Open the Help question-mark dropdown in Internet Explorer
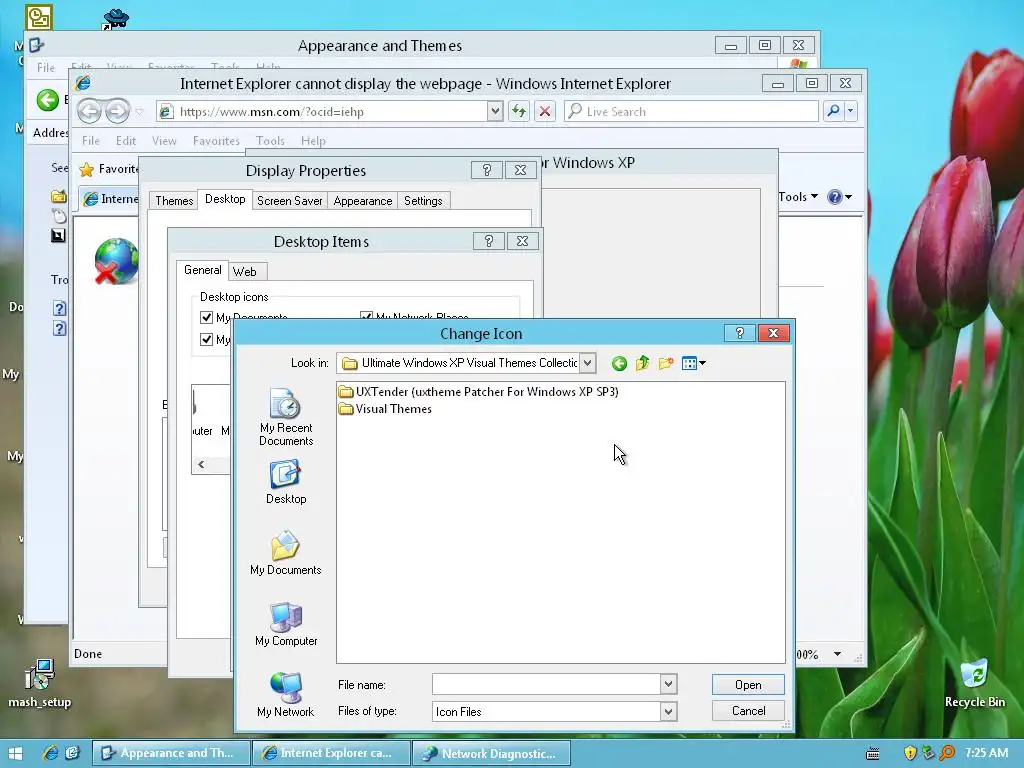Screen dimensions: 1024x768 pos(839,197)
